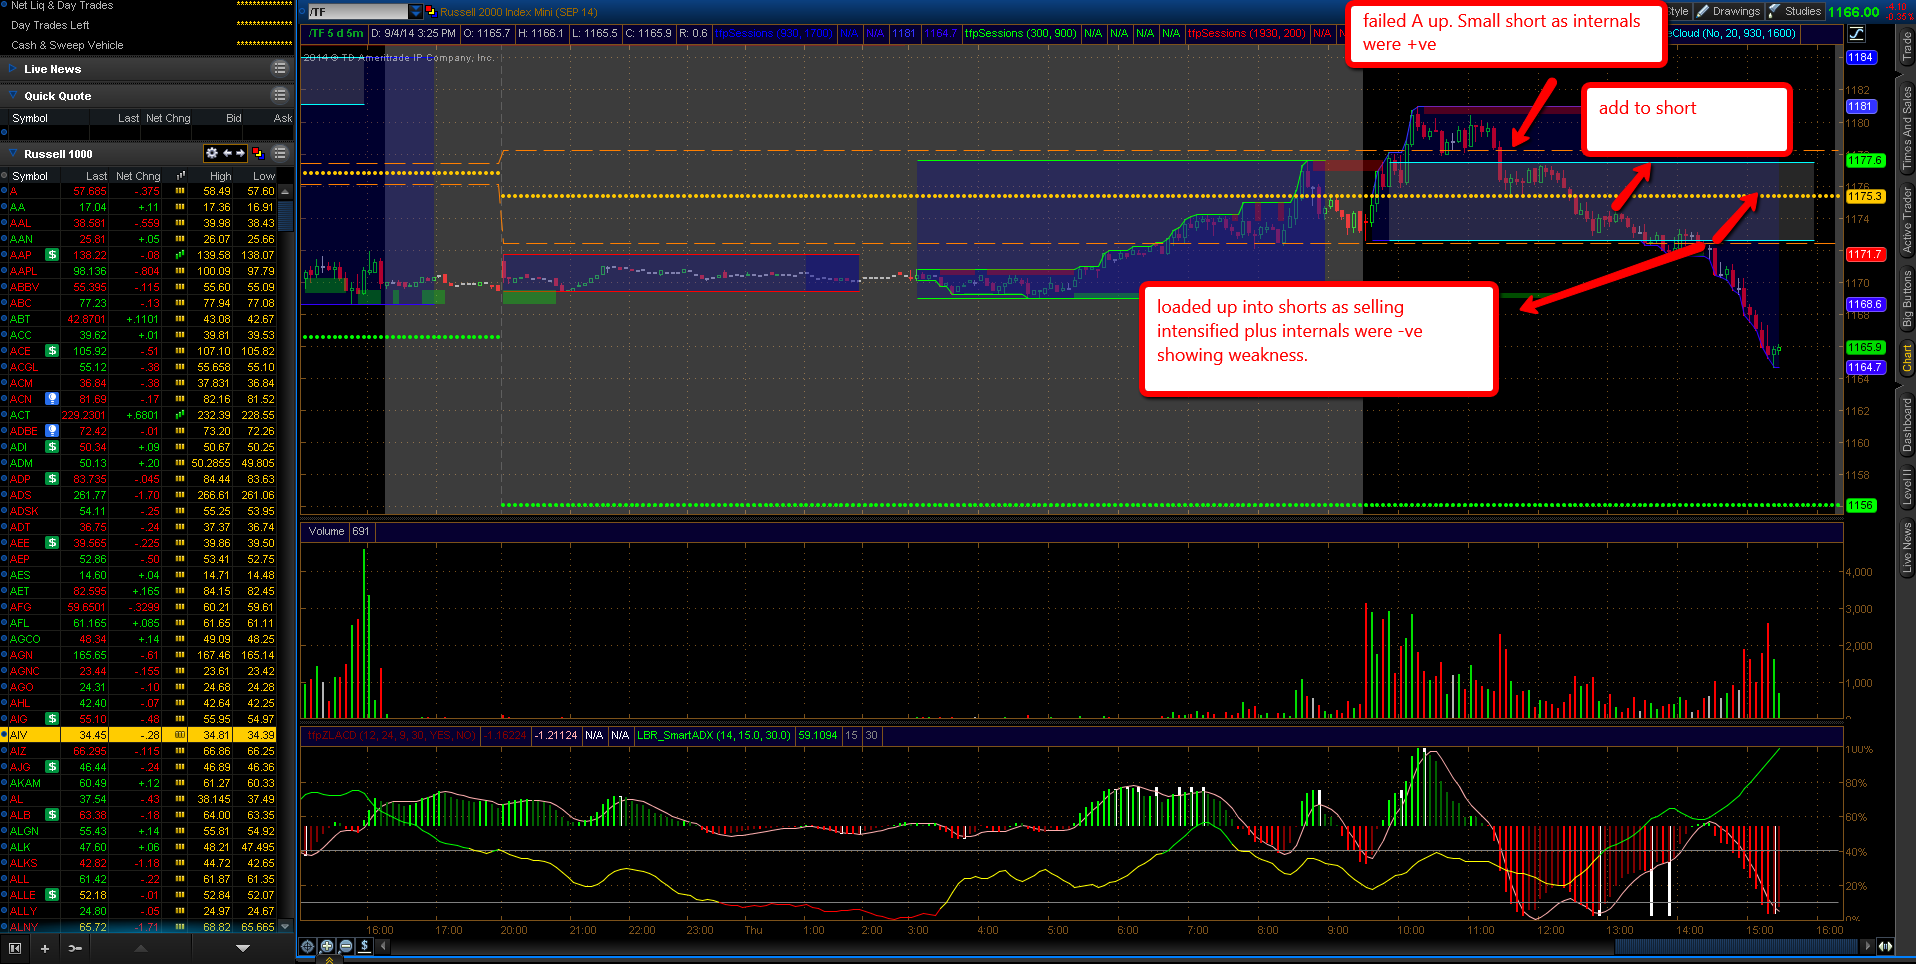Click the Volume study label
The height and width of the screenshot is (964, 1916).
(x=326, y=531)
